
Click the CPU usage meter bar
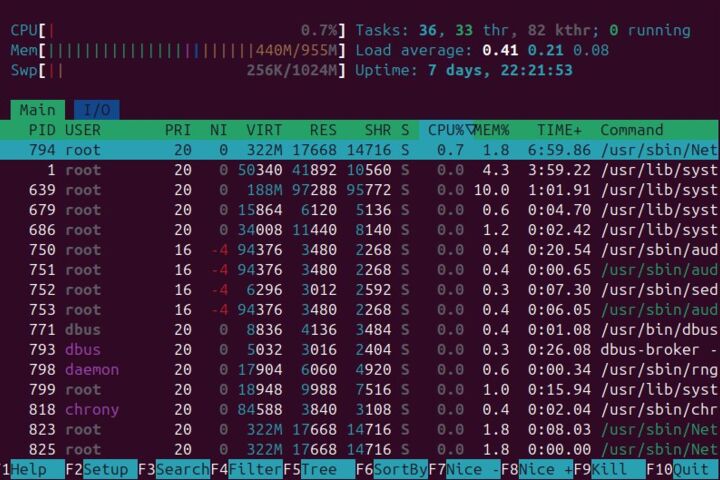[177, 30]
